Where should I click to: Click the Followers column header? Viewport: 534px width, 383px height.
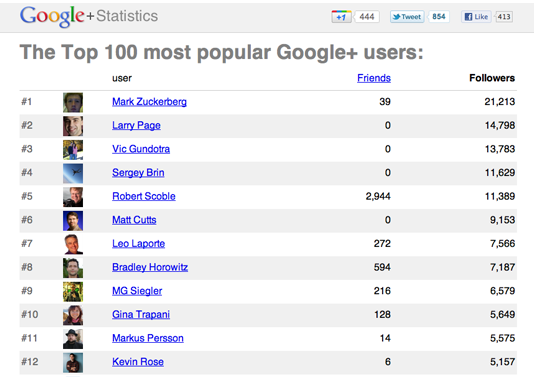(x=492, y=78)
